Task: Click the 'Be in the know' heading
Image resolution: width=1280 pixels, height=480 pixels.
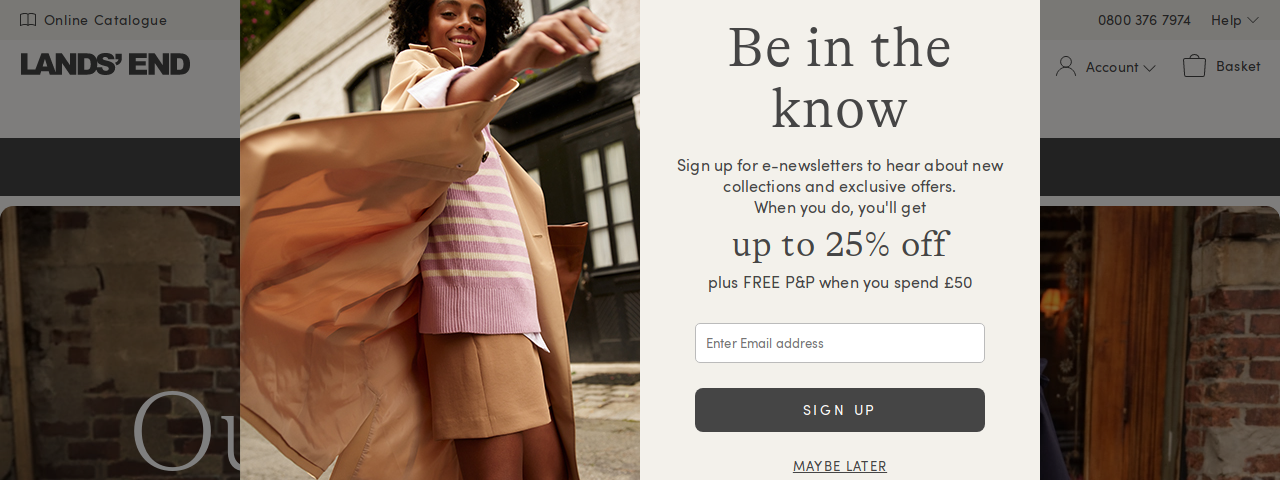Action: (x=840, y=78)
